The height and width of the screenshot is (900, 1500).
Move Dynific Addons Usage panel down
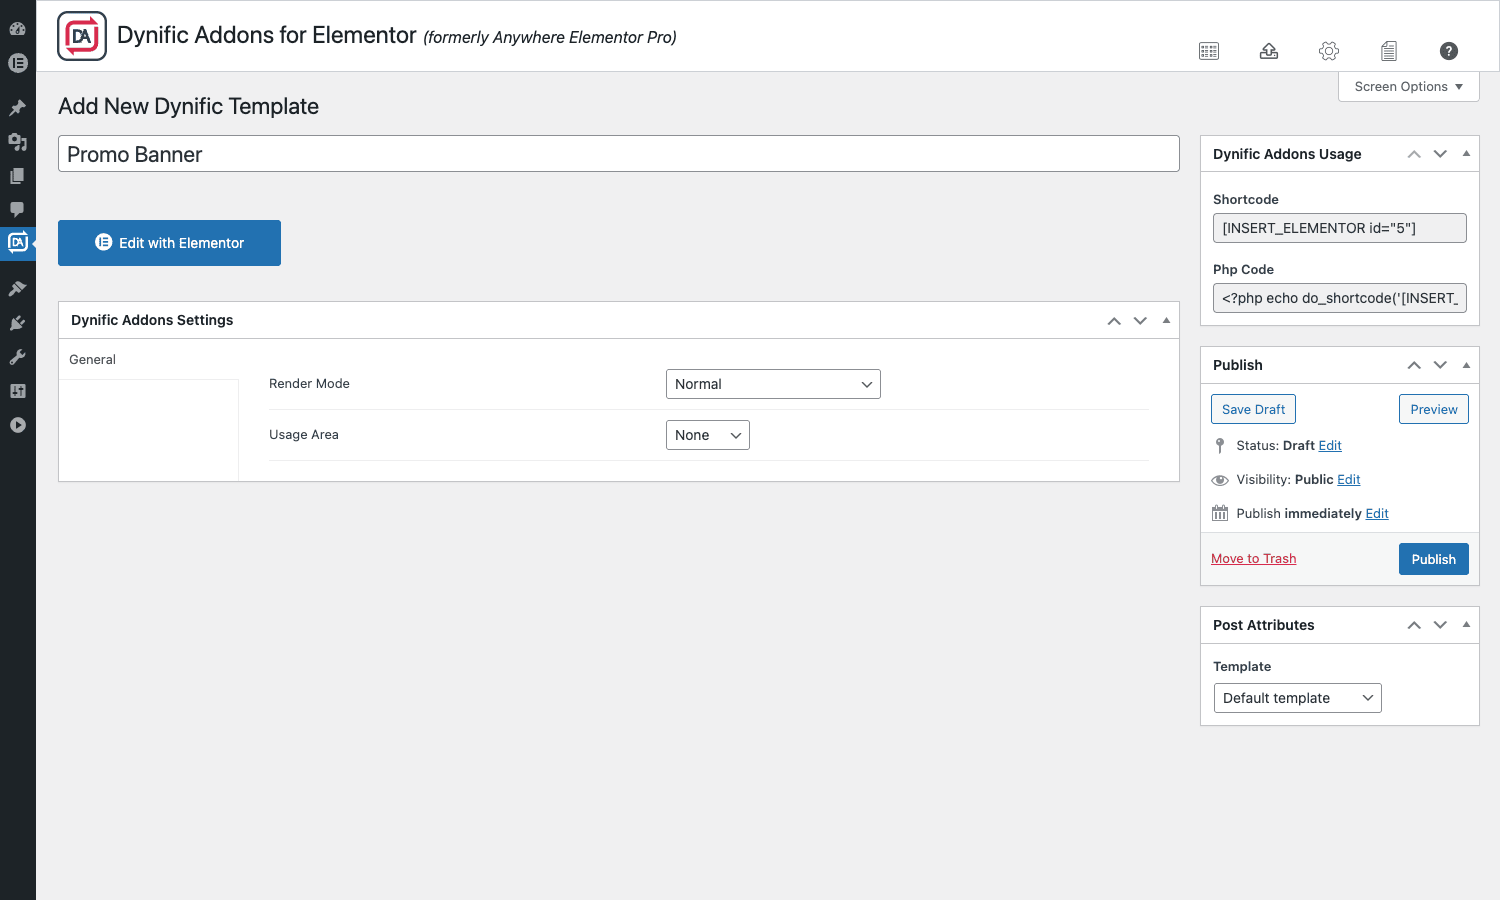pyautogui.click(x=1440, y=154)
